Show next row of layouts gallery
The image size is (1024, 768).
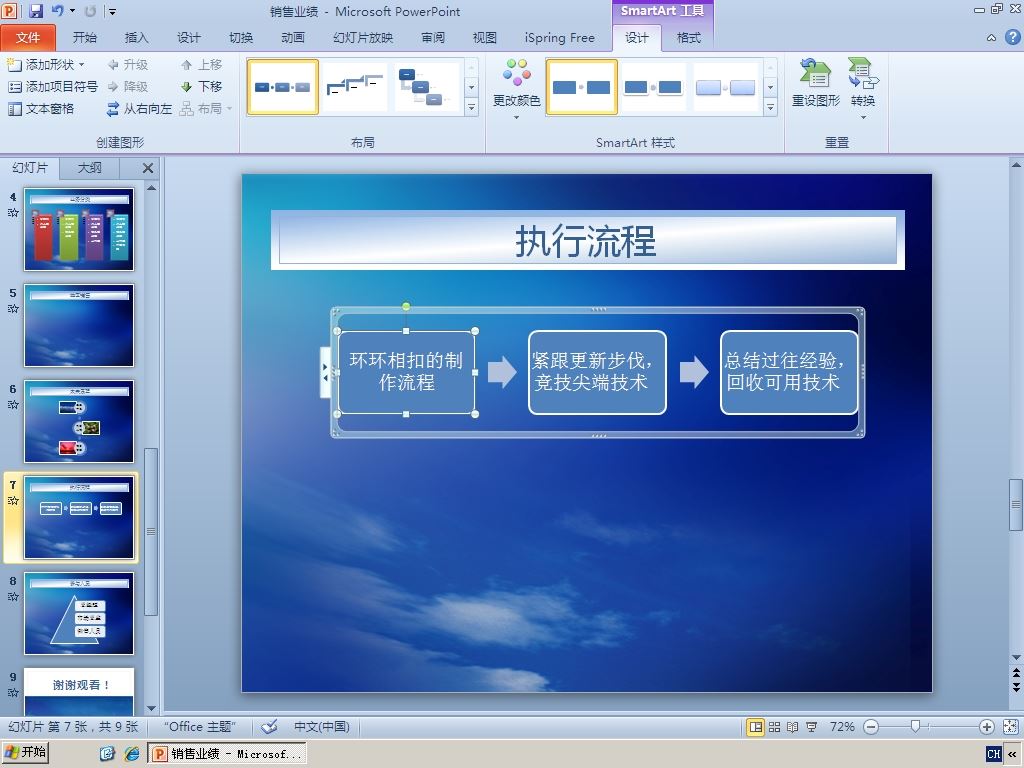(472, 87)
